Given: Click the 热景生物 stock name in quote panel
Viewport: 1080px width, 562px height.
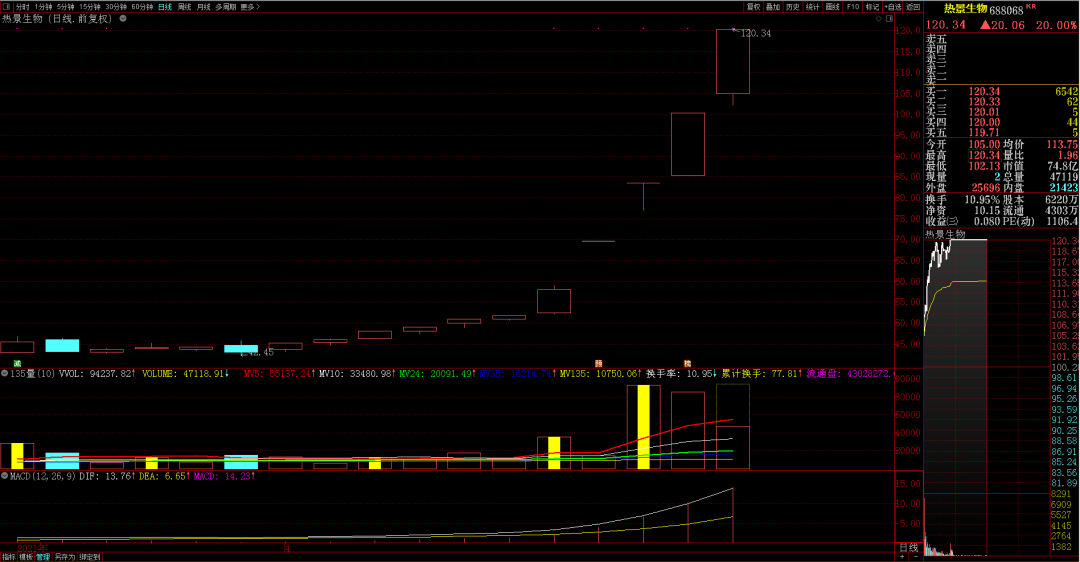Looking at the screenshot, I should 965,9.
